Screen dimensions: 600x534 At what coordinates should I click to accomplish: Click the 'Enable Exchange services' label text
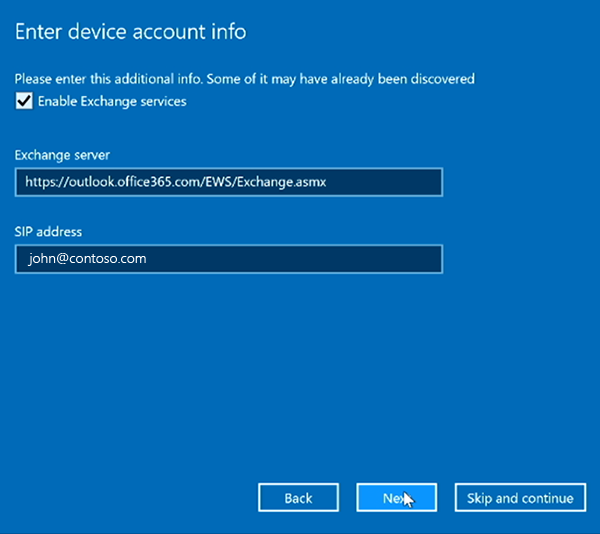point(112,101)
